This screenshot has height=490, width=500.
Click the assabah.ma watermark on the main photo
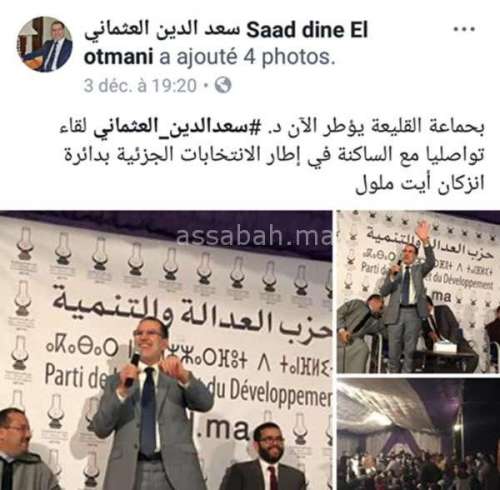[x=254, y=236]
